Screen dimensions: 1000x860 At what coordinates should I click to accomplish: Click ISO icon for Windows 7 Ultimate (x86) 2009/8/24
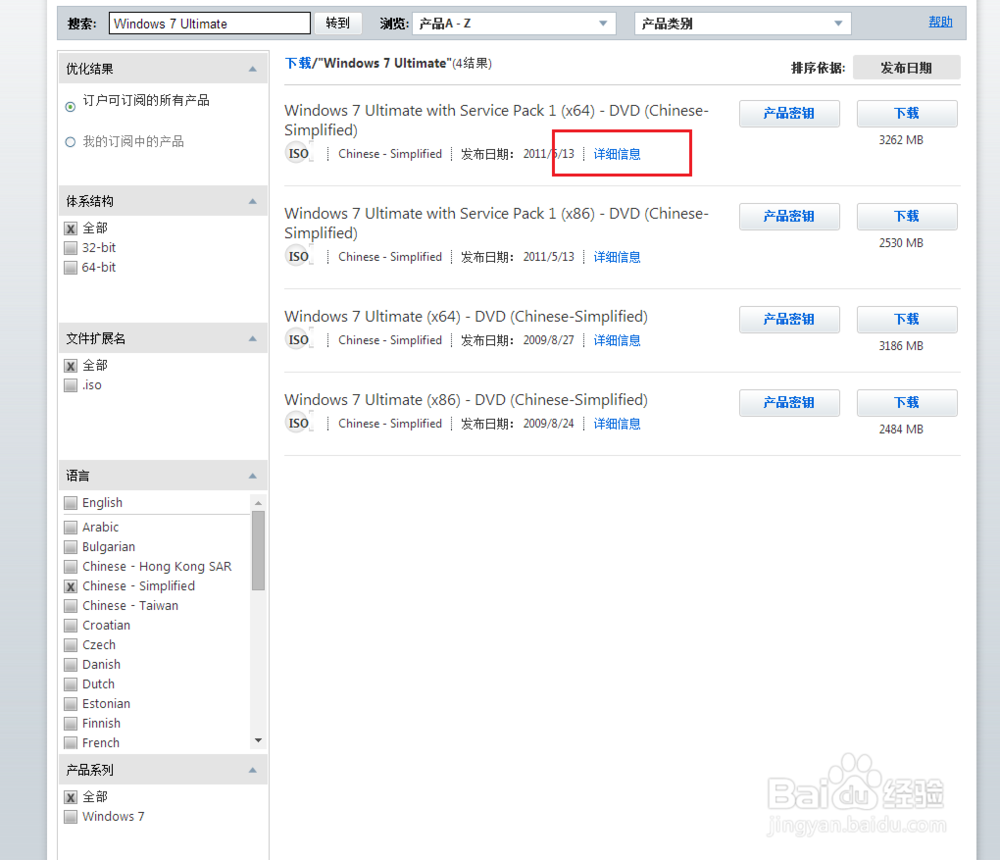tap(298, 424)
